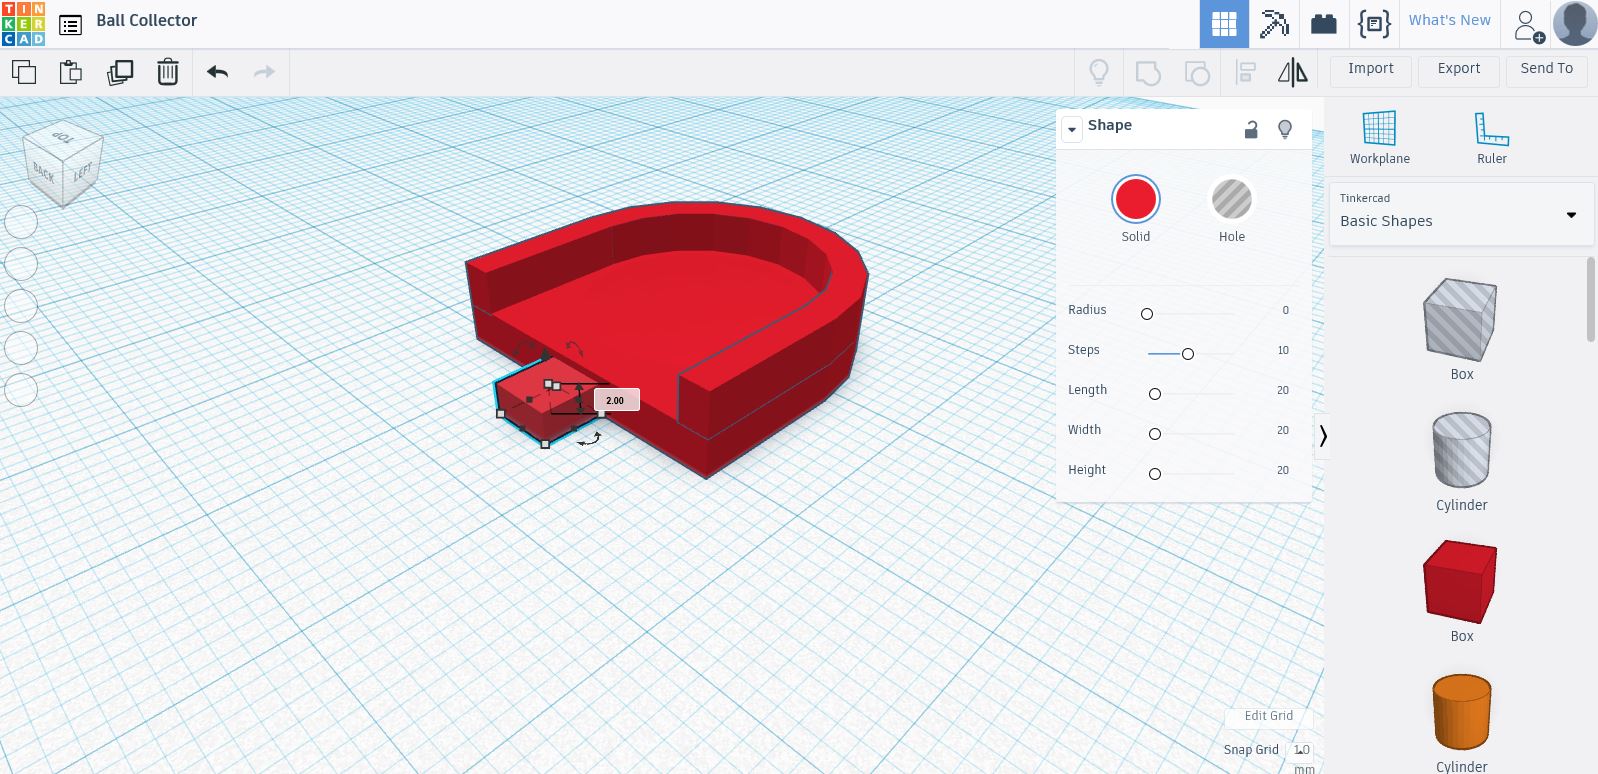Set shape to Hole
This screenshot has height=774, width=1598.
[x=1231, y=199]
